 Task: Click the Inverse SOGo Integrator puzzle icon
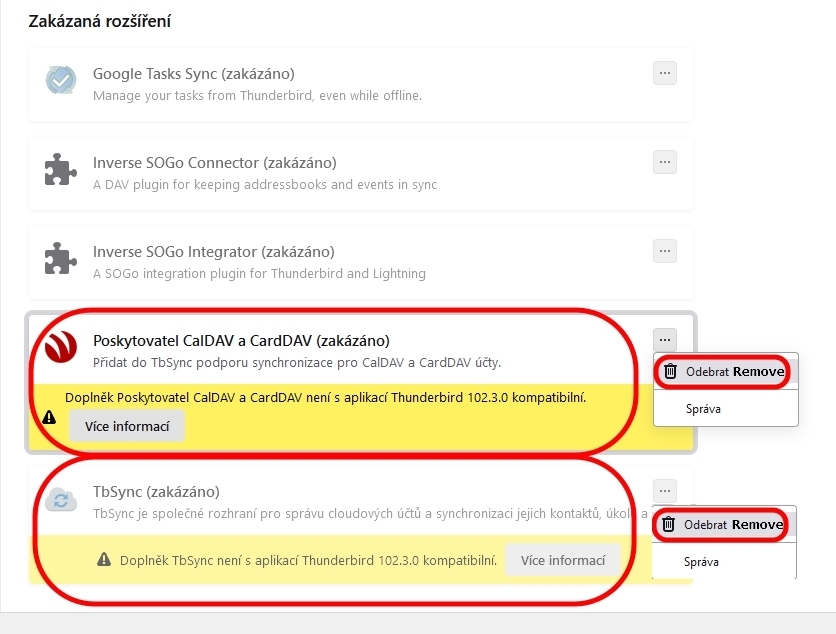[x=60, y=259]
